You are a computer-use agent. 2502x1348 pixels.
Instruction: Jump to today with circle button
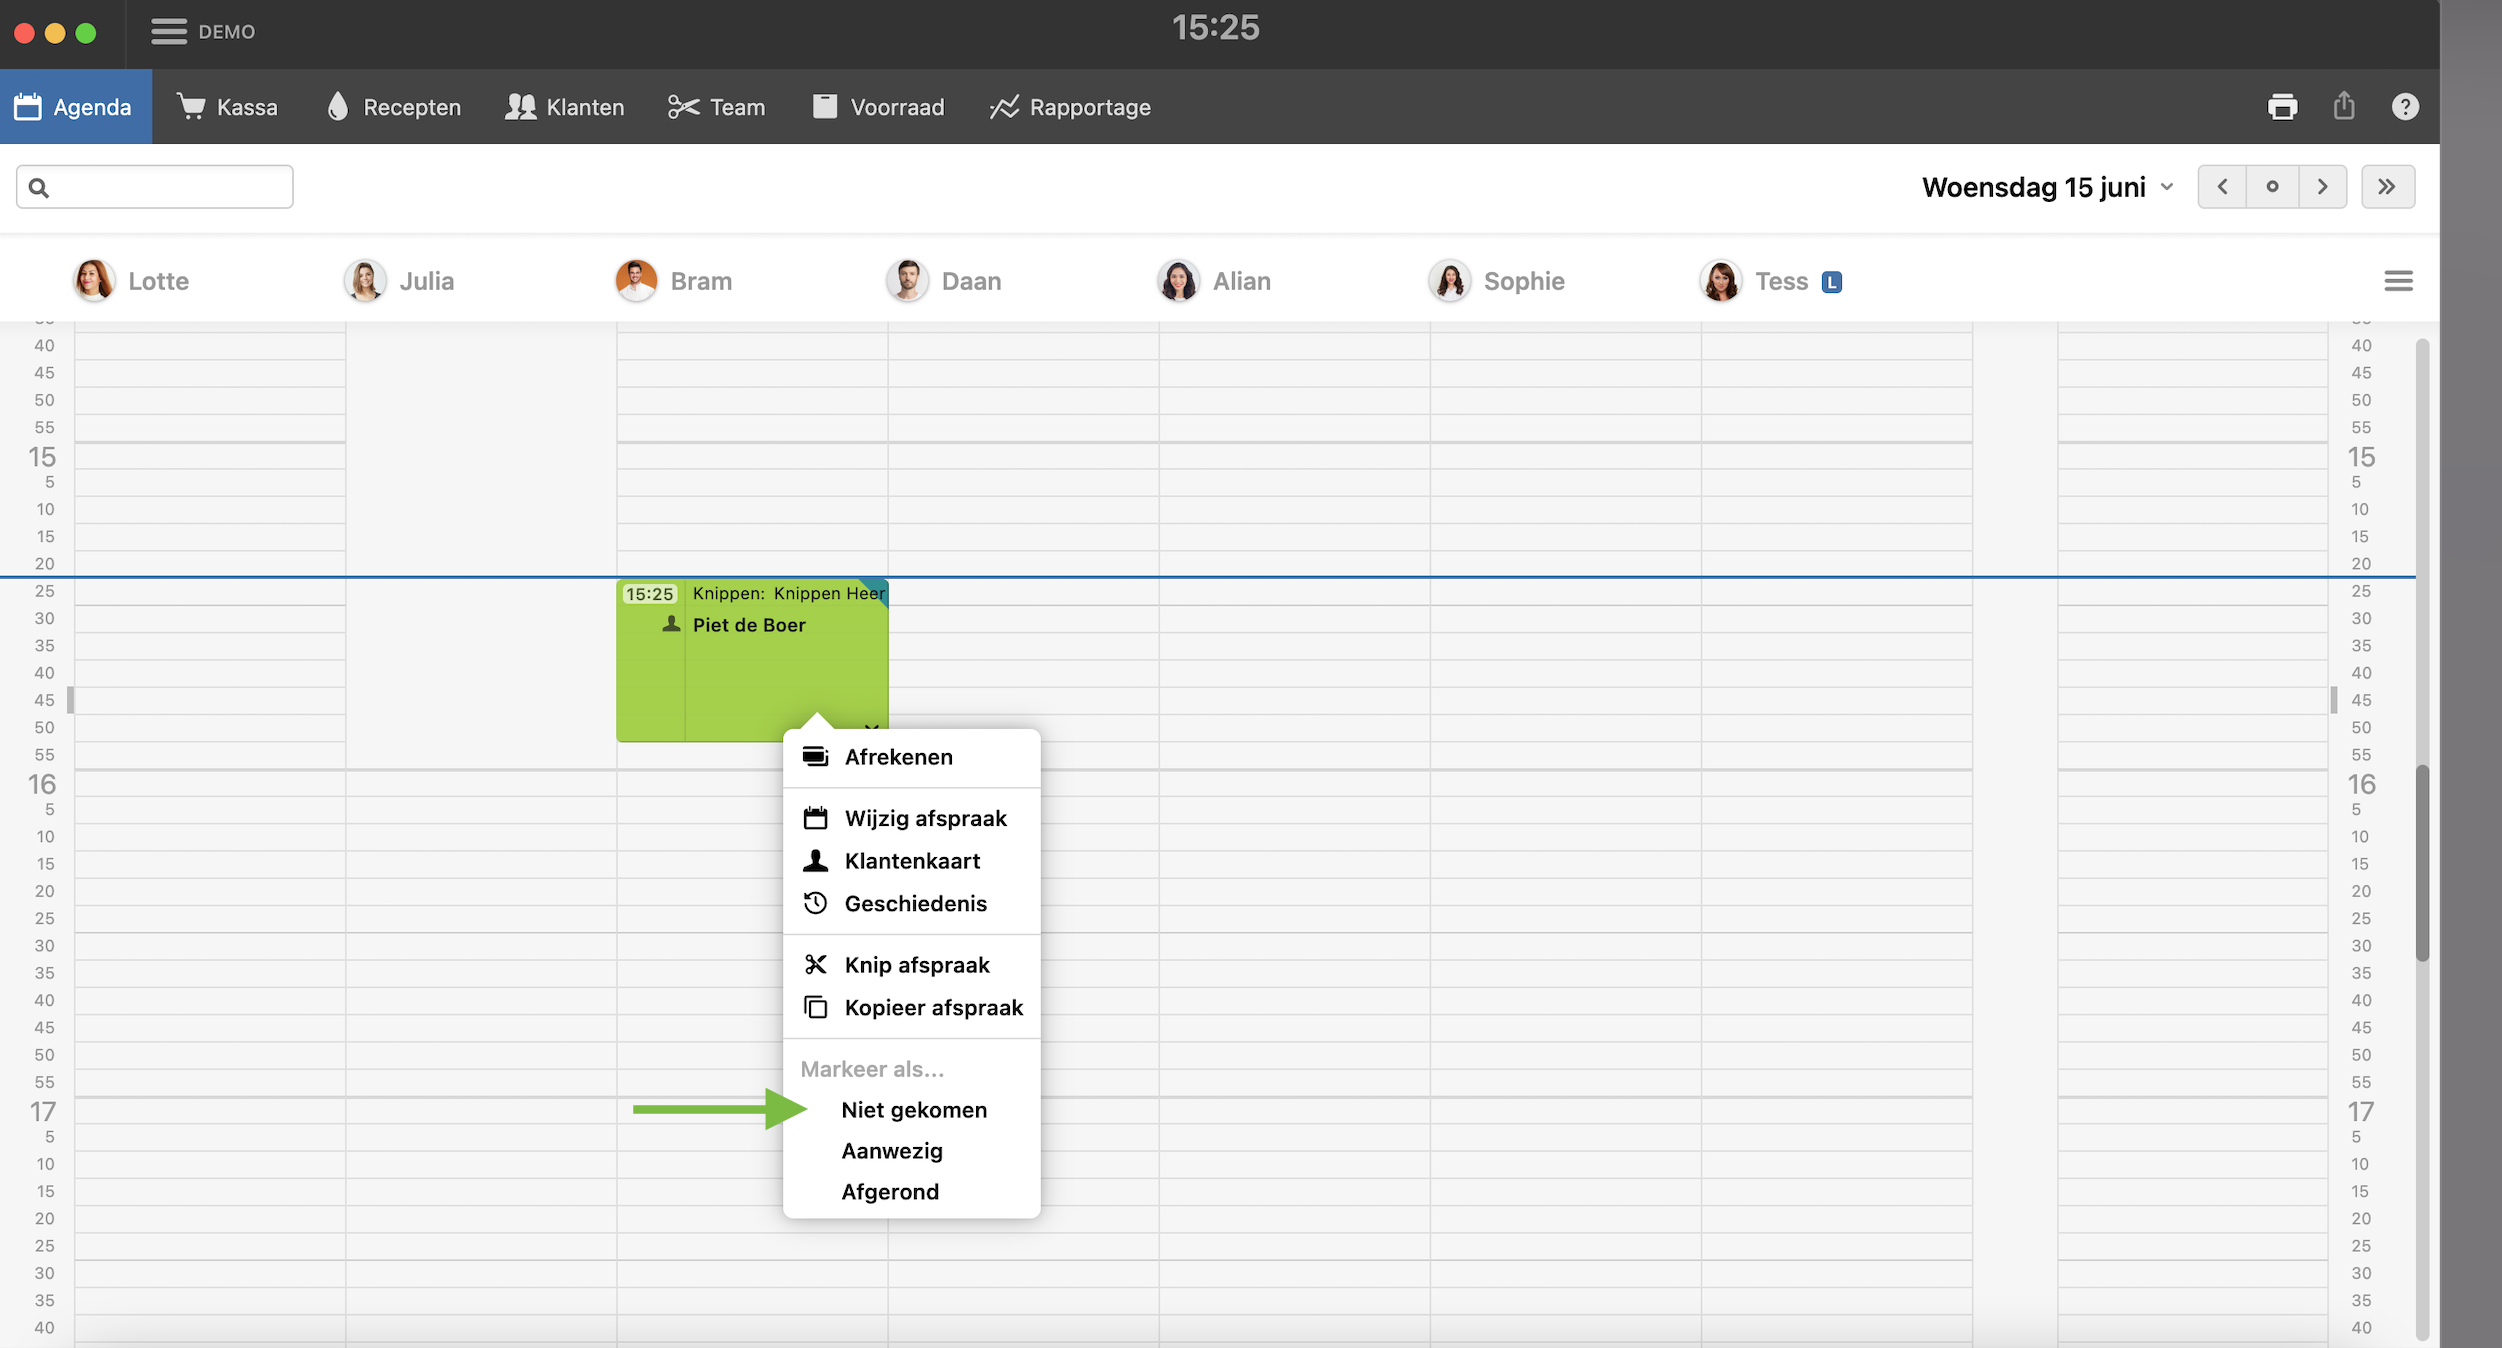click(x=2272, y=187)
